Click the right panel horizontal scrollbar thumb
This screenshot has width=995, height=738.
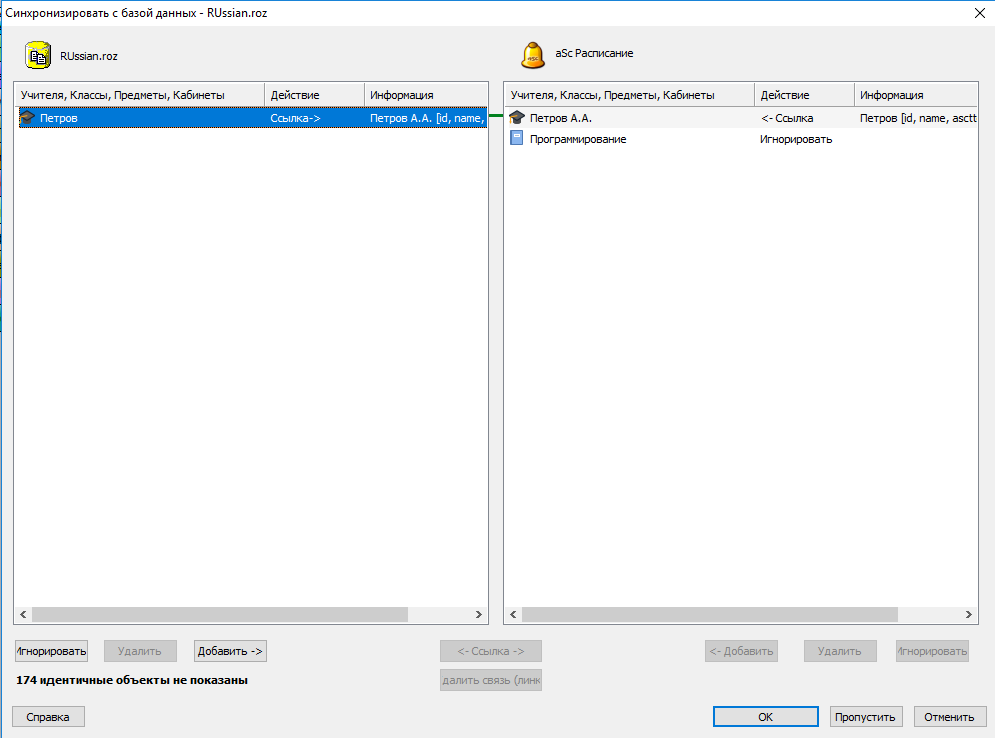[709, 615]
